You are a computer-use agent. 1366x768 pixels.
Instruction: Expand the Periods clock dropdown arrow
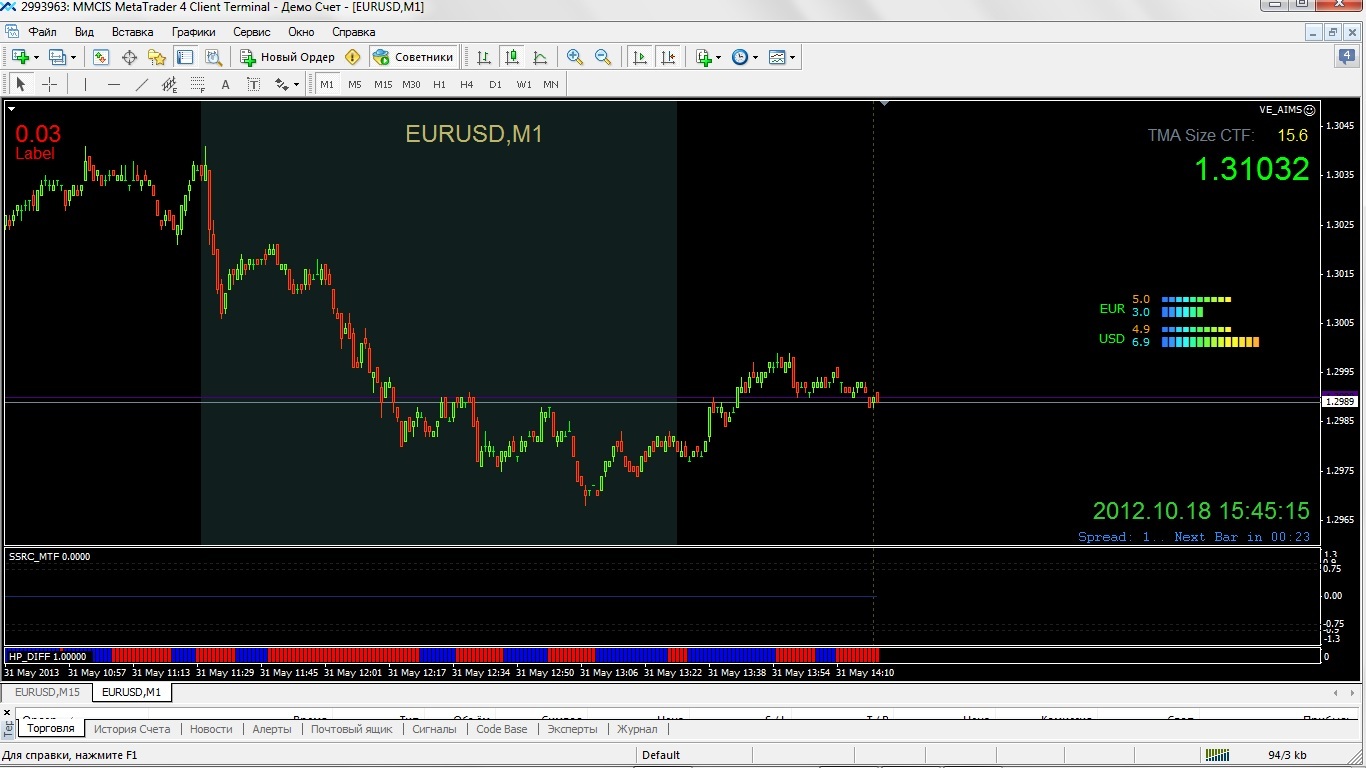tap(756, 57)
